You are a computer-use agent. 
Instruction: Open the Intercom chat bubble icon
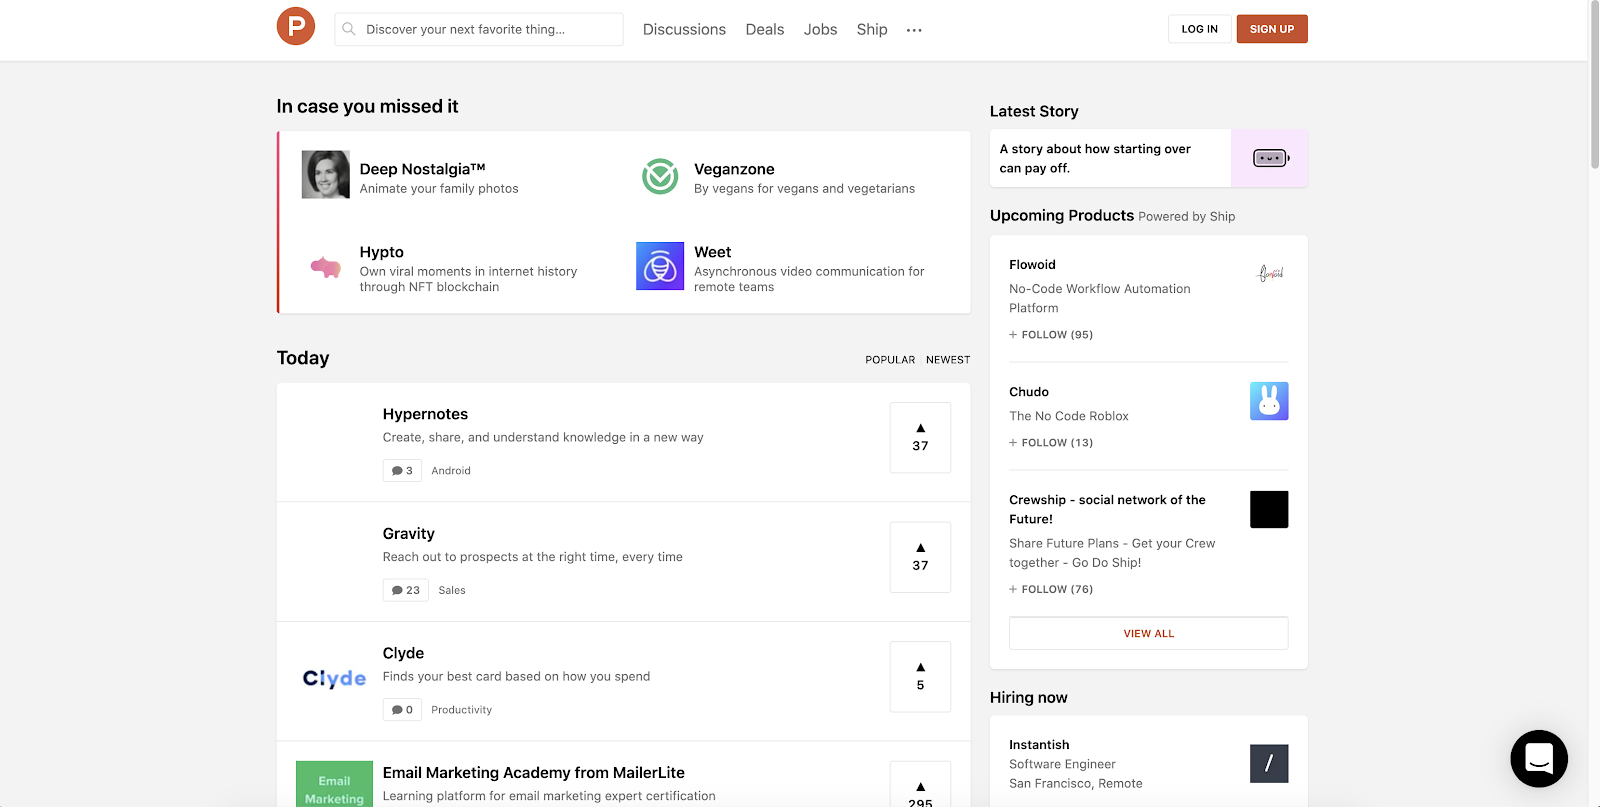pos(1539,759)
